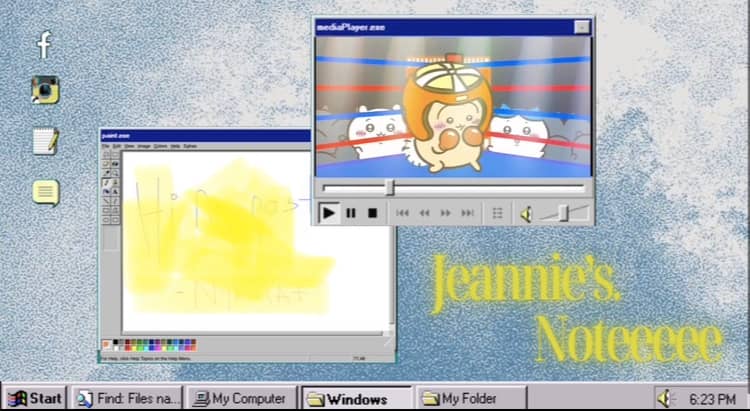This screenshot has height=411, width=750.
Task: Select the Ellipse tool in Paint
Action: 106,220
